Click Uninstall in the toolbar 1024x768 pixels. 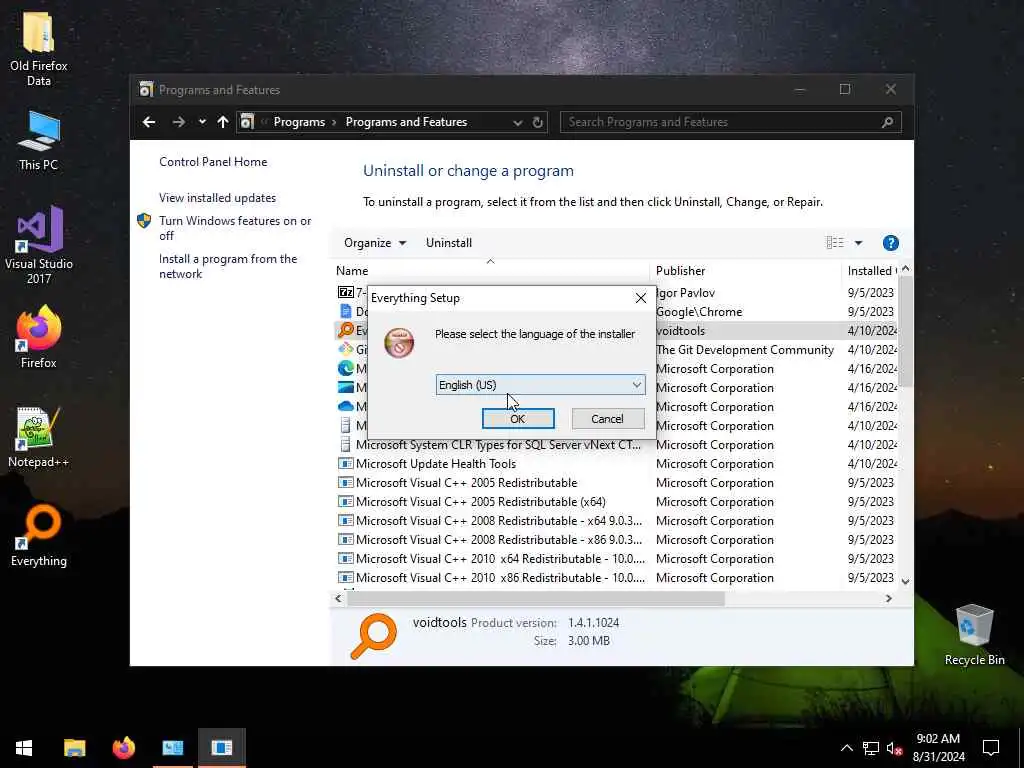pos(449,243)
